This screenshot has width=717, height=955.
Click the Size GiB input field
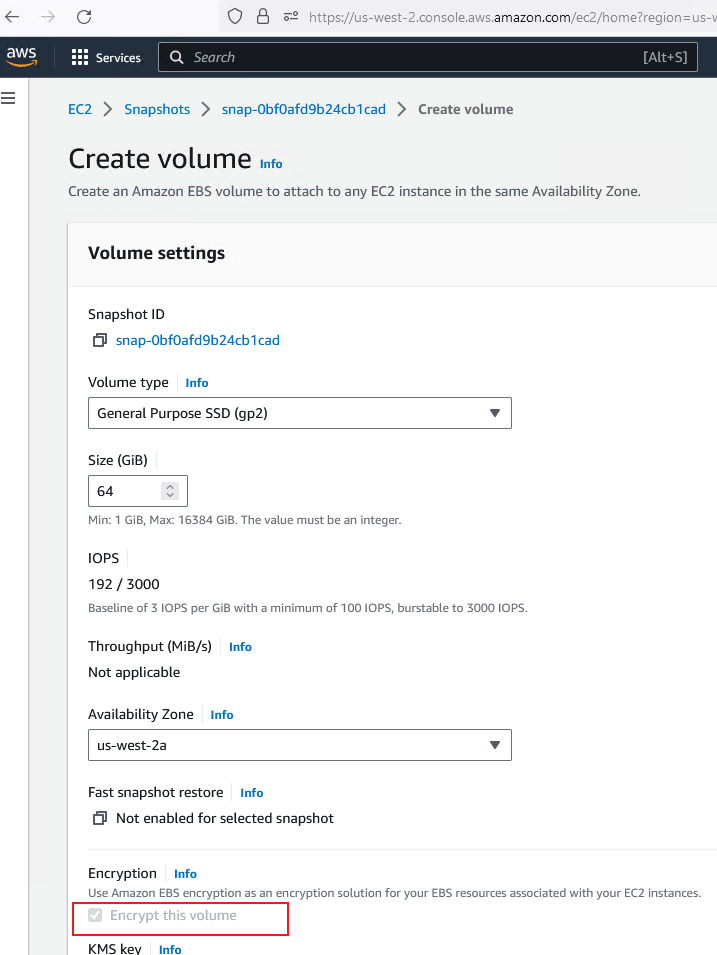coord(125,491)
